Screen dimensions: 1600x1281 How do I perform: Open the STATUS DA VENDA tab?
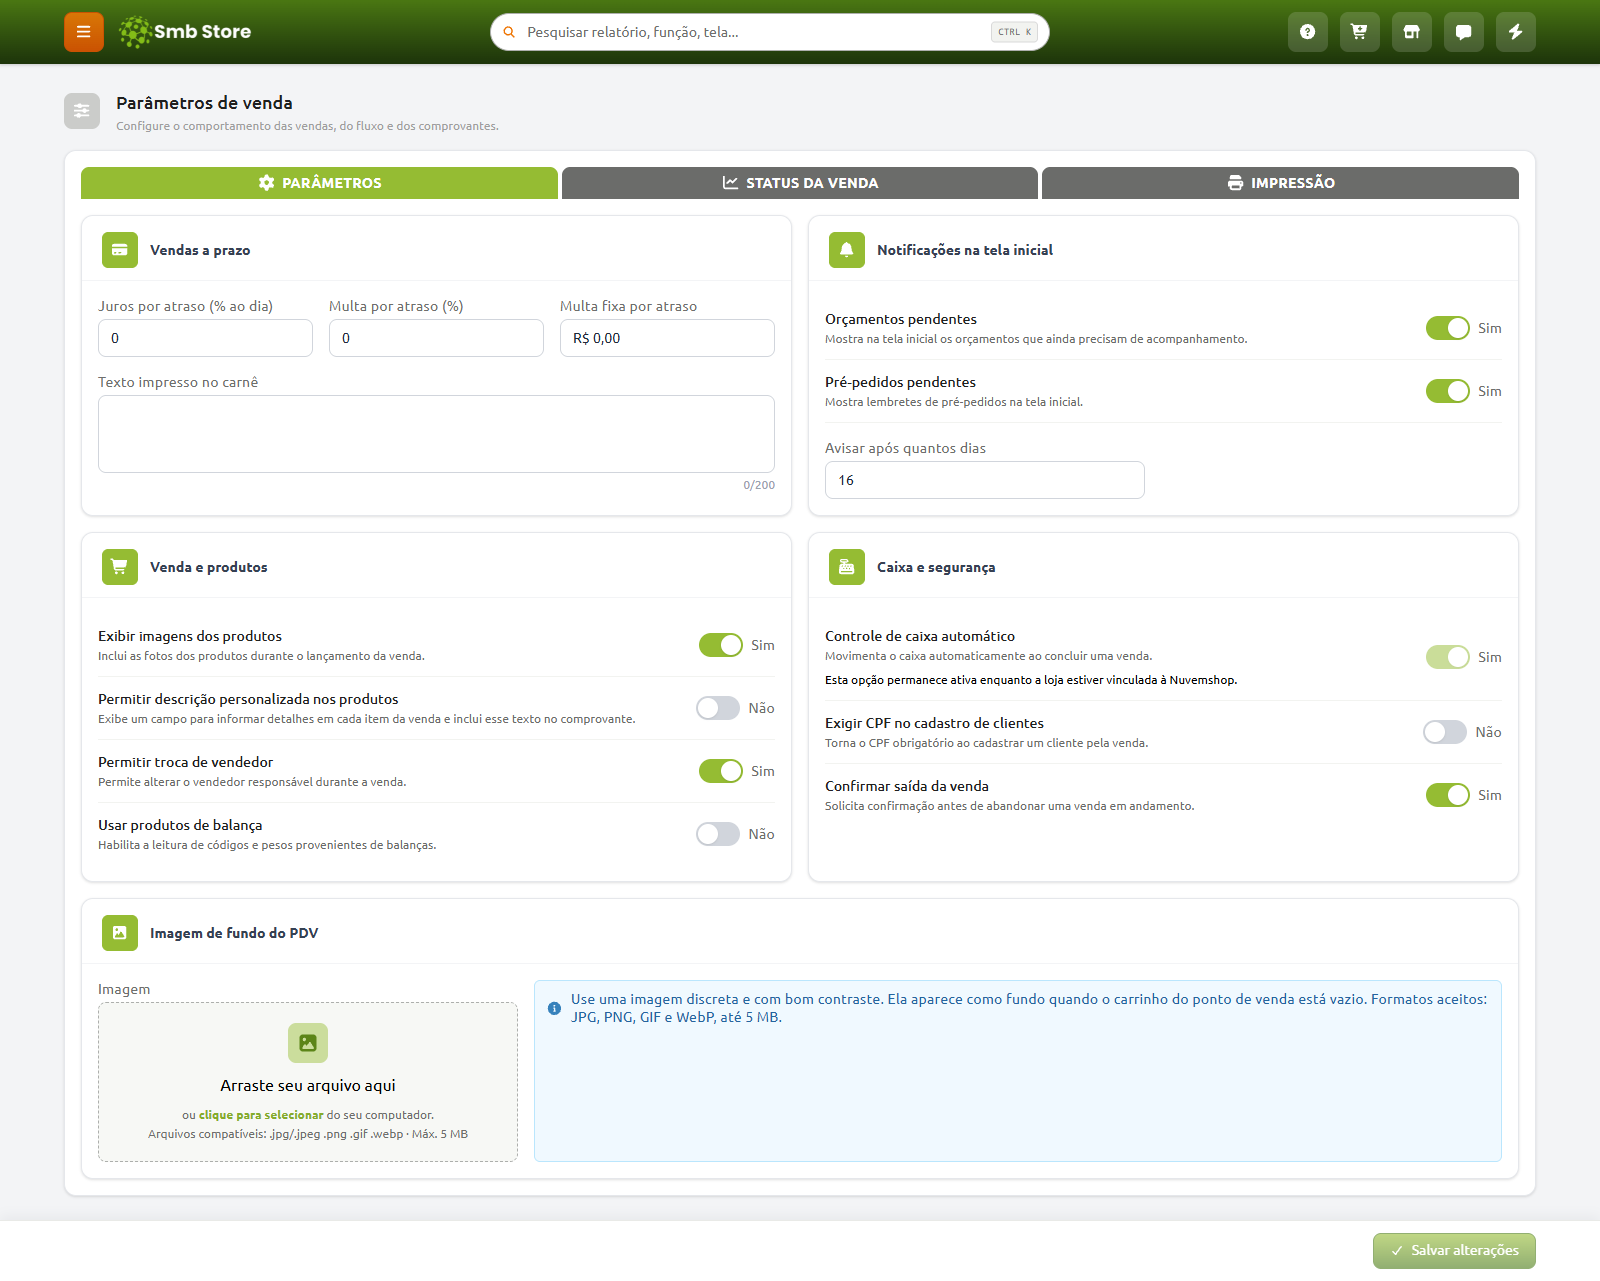coord(800,183)
